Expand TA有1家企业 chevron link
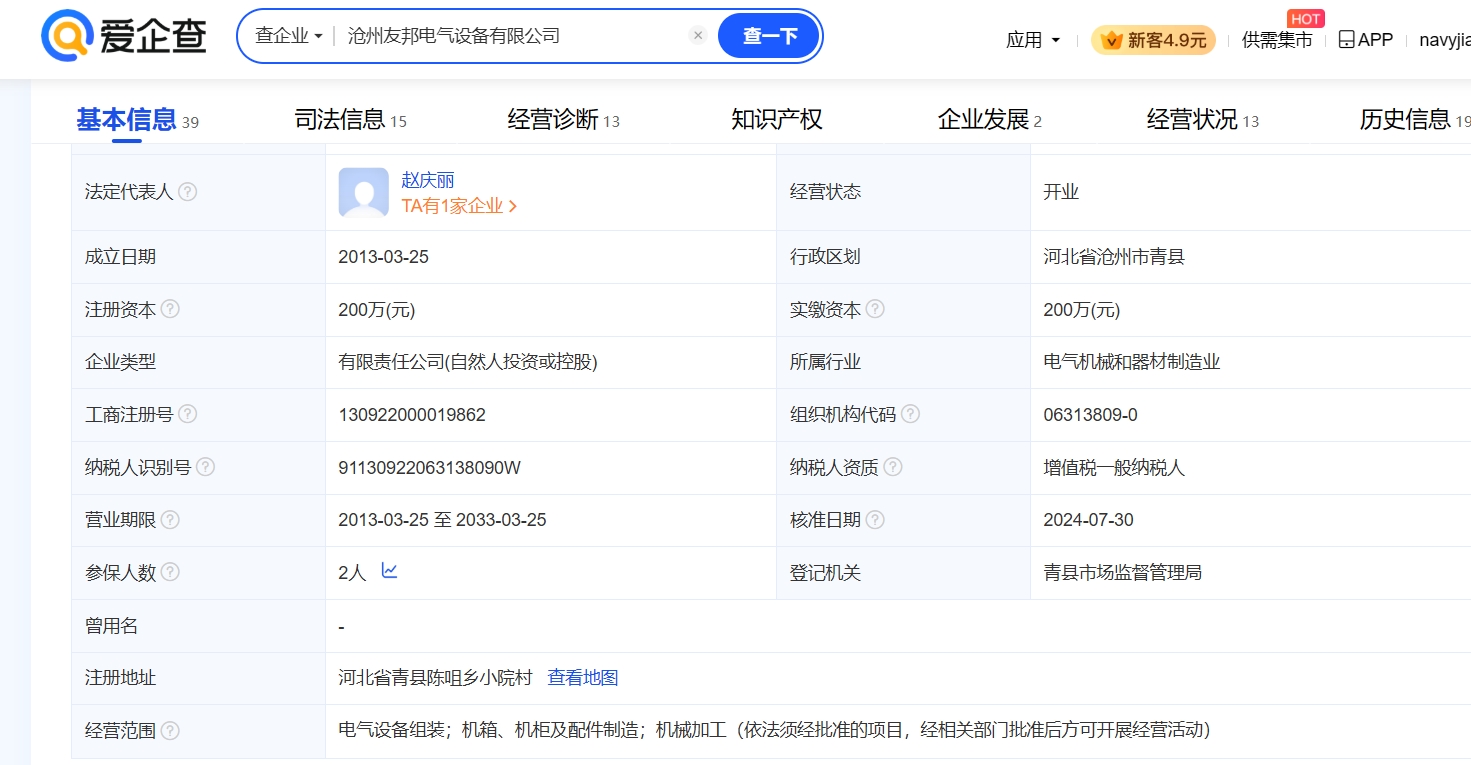 [459, 206]
